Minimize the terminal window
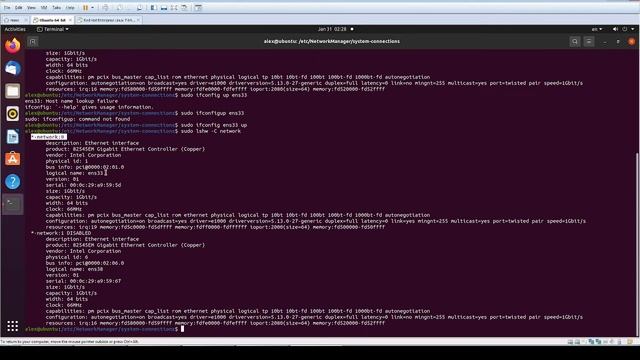 (x=605, y=41)
